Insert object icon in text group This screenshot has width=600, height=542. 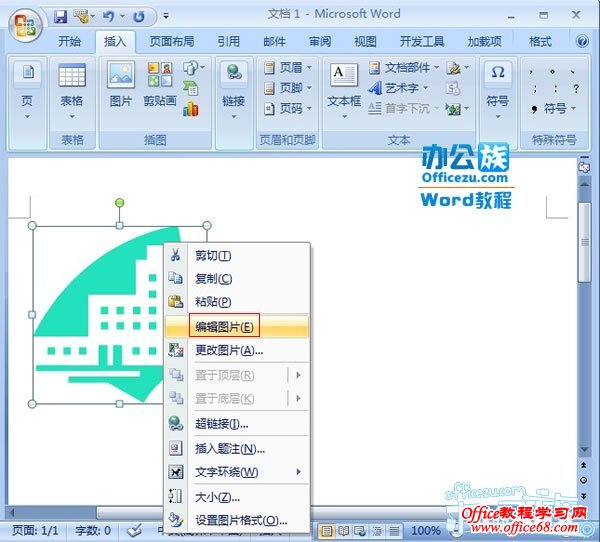point(453,109)
